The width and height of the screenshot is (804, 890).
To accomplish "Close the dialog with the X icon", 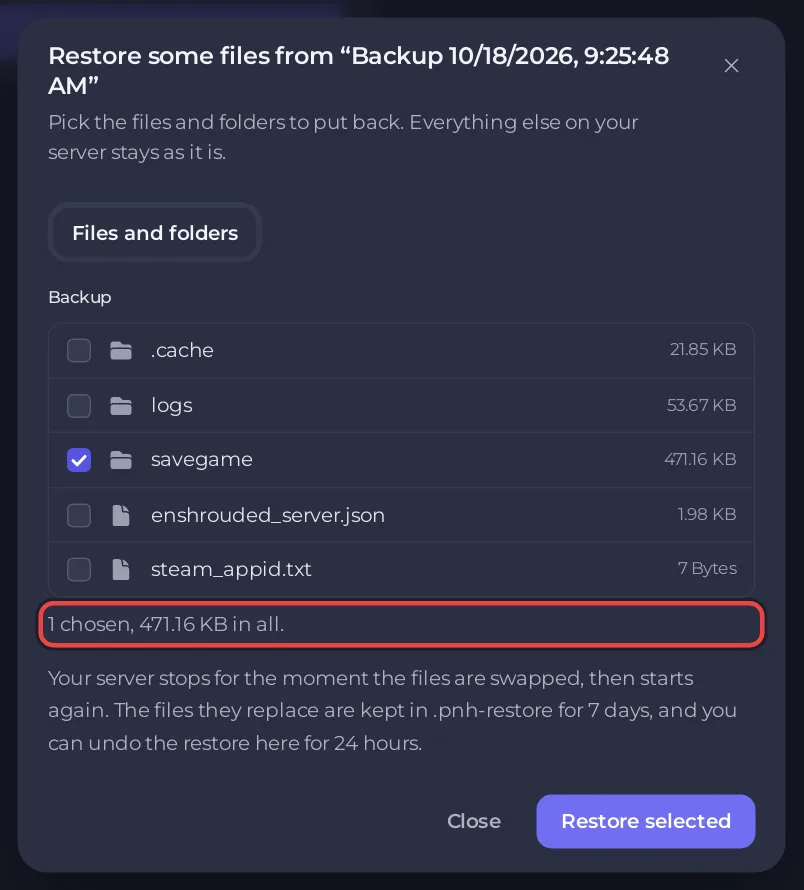I will pos(731,66).
